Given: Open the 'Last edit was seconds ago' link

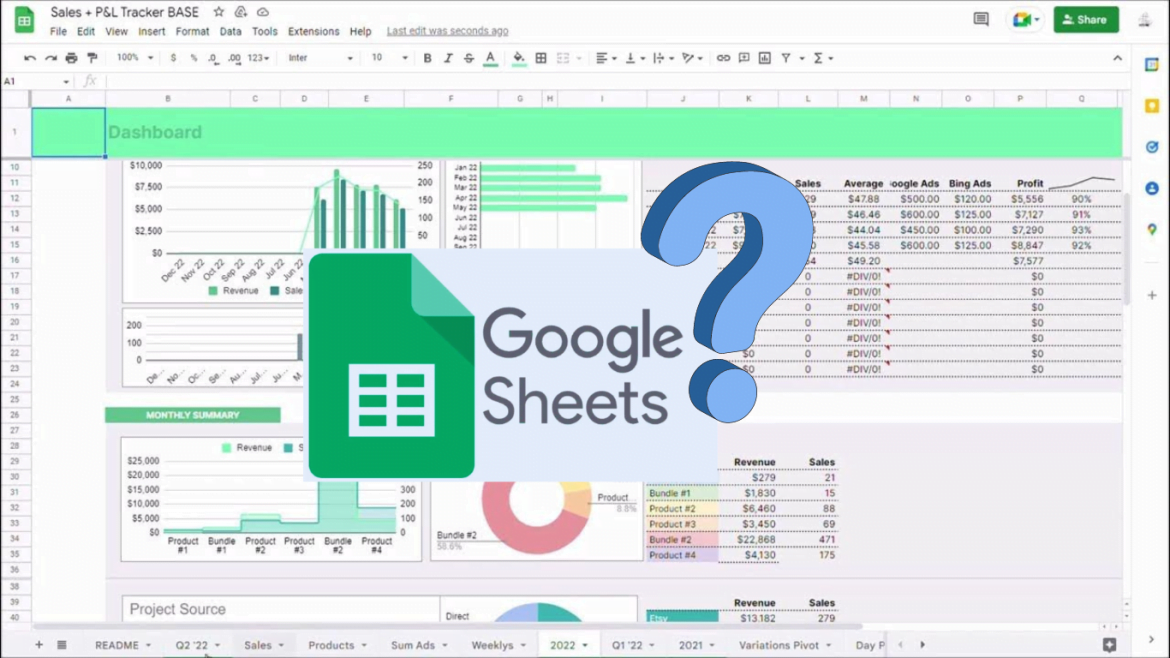Looking at the screenshot, I should pos(447,31).
